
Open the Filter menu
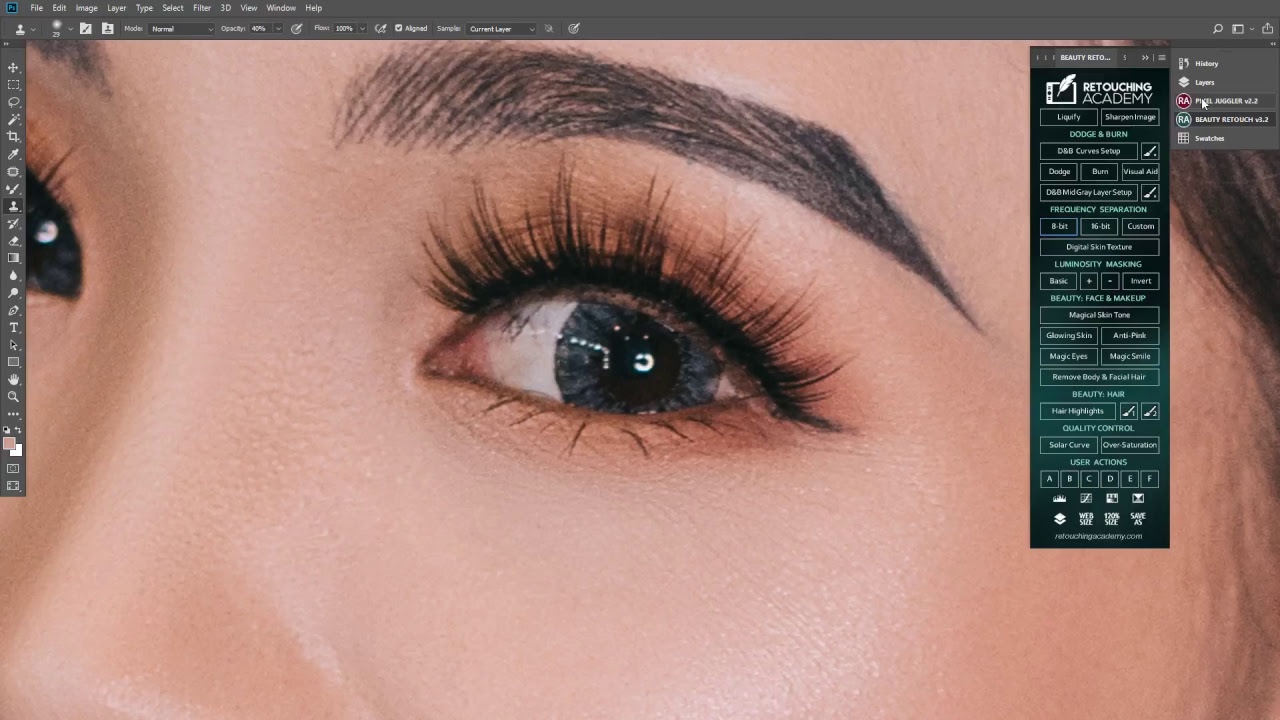coord(202,8)
